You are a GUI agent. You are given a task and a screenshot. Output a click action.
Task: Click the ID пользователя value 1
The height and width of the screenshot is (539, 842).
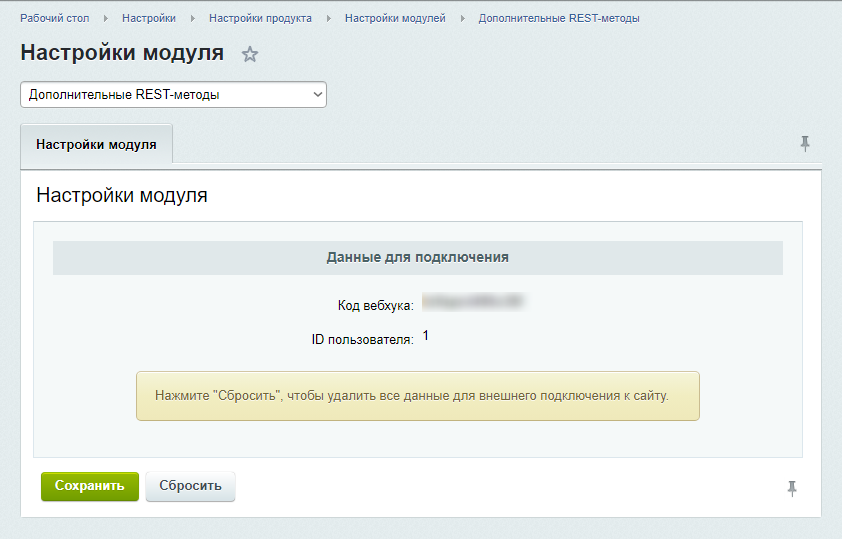[x=426, y=336]
